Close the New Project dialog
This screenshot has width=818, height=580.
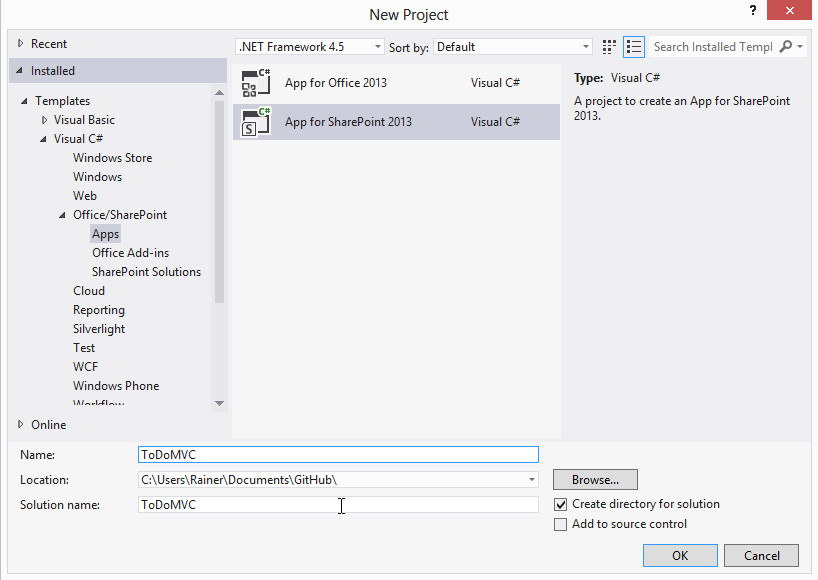[789, 10]
